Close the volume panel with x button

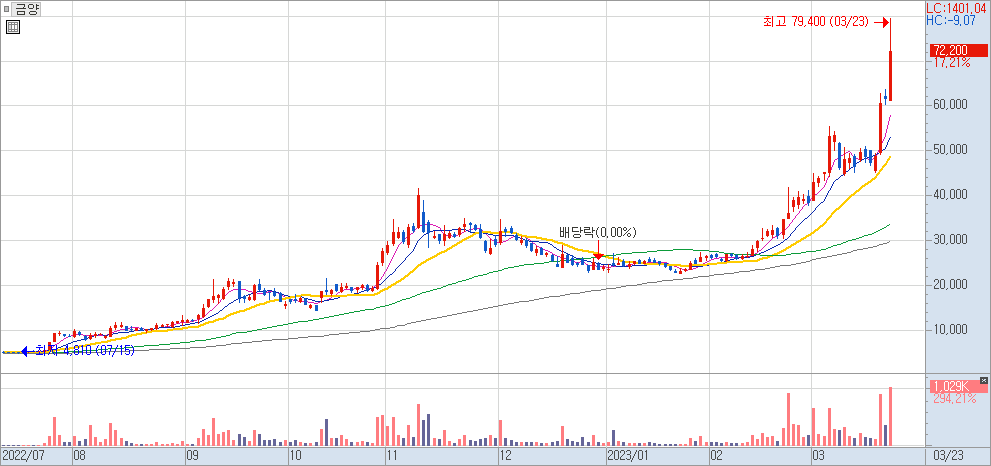click(983, 380)
